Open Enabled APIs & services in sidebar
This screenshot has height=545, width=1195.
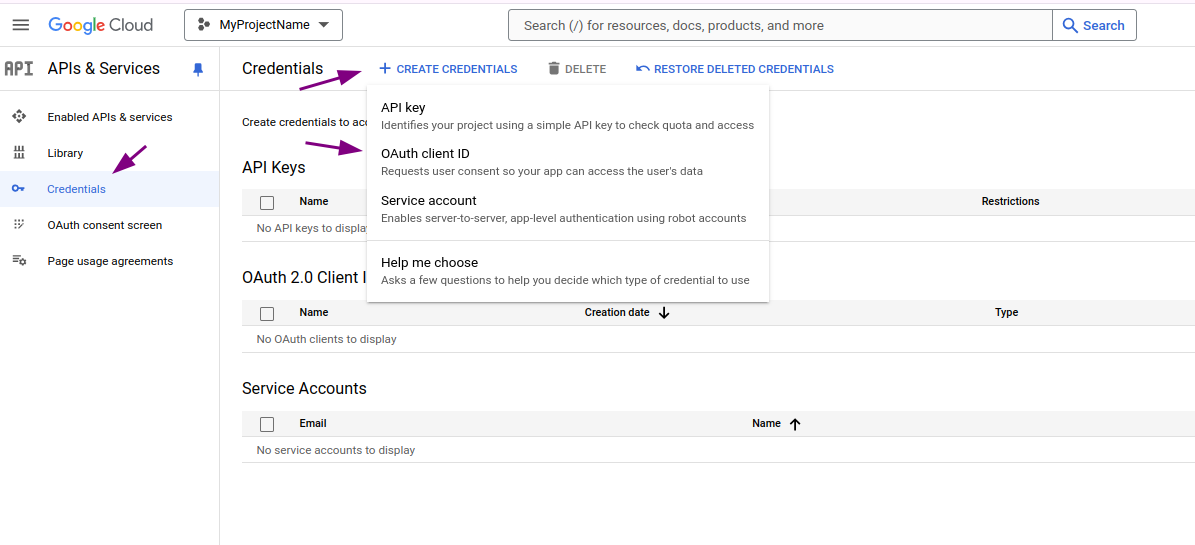coord(110,117)
